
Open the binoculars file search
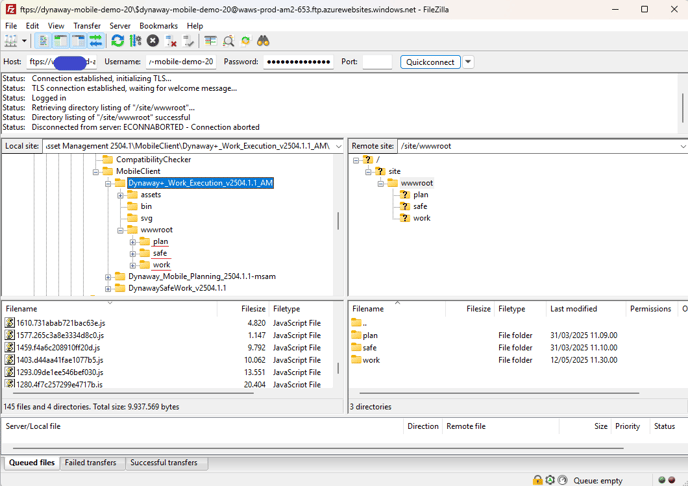coord(263,41)
